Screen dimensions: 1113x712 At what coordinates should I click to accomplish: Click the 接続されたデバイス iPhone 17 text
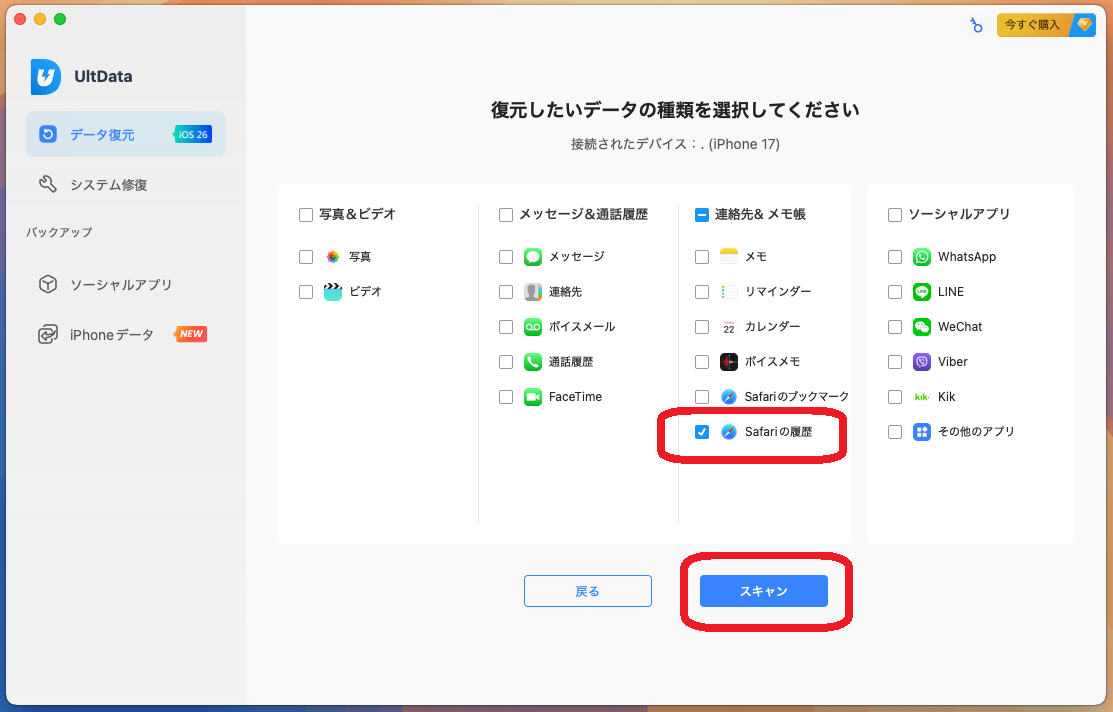point(675,144)
